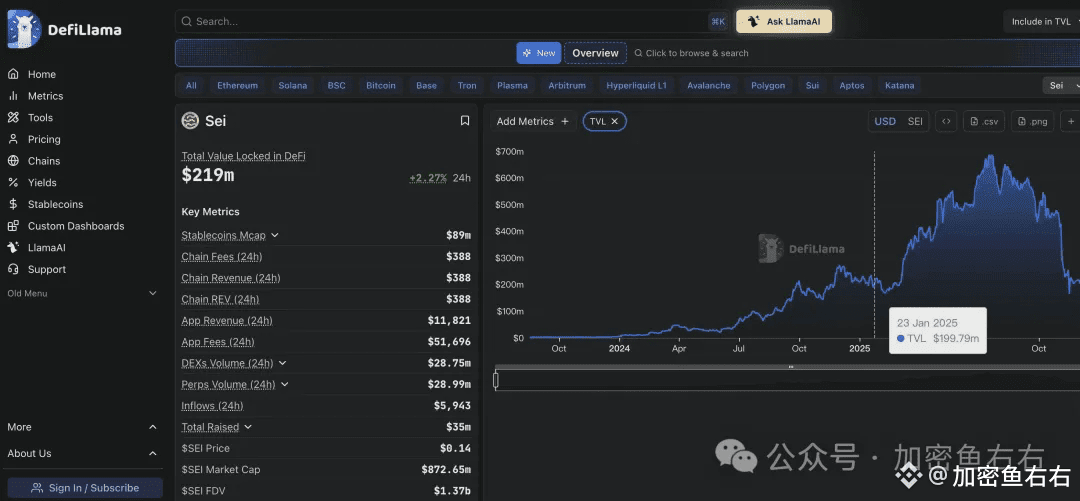This screenshot has width=1080, height=501.
Task: Download chart as .png
Action: click(x=1031, y=121)
